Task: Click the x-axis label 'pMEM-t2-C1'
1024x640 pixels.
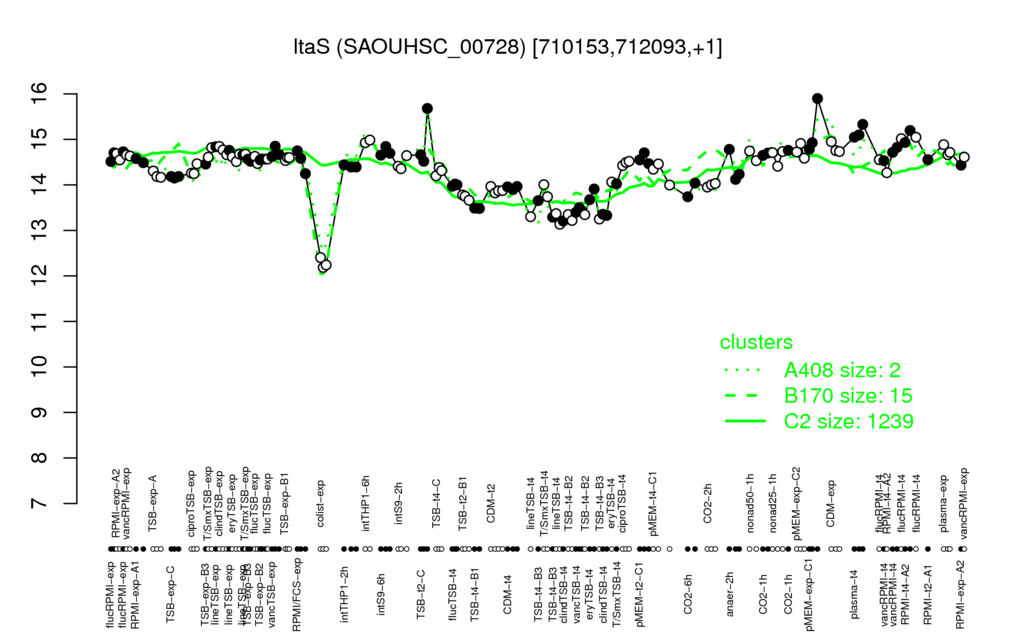Action: [639, 596]
